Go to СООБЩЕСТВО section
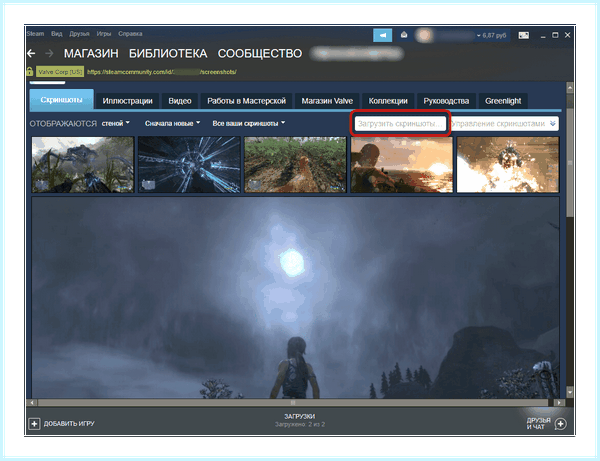 pyautogui.click(x=260, y=54)
